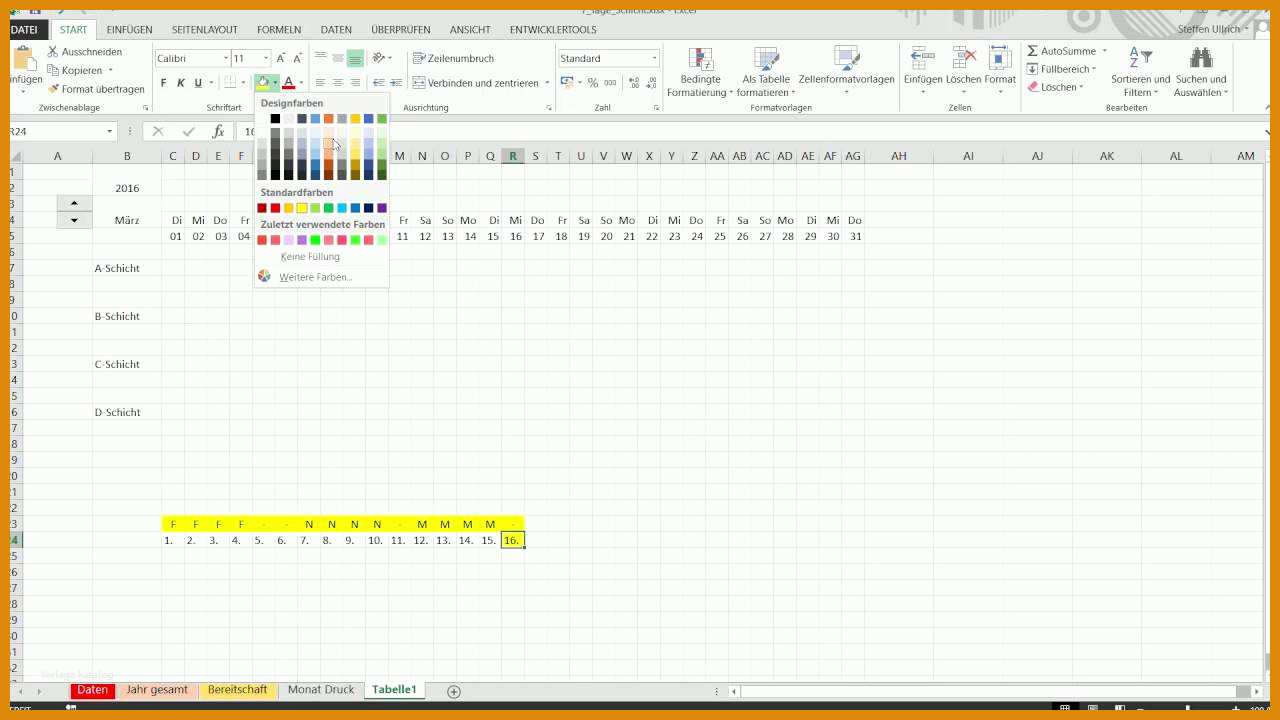Click the horizontal scrollbar right arrow
The height and width of the screenshot is (720, 1280).
click(1257, 691)
